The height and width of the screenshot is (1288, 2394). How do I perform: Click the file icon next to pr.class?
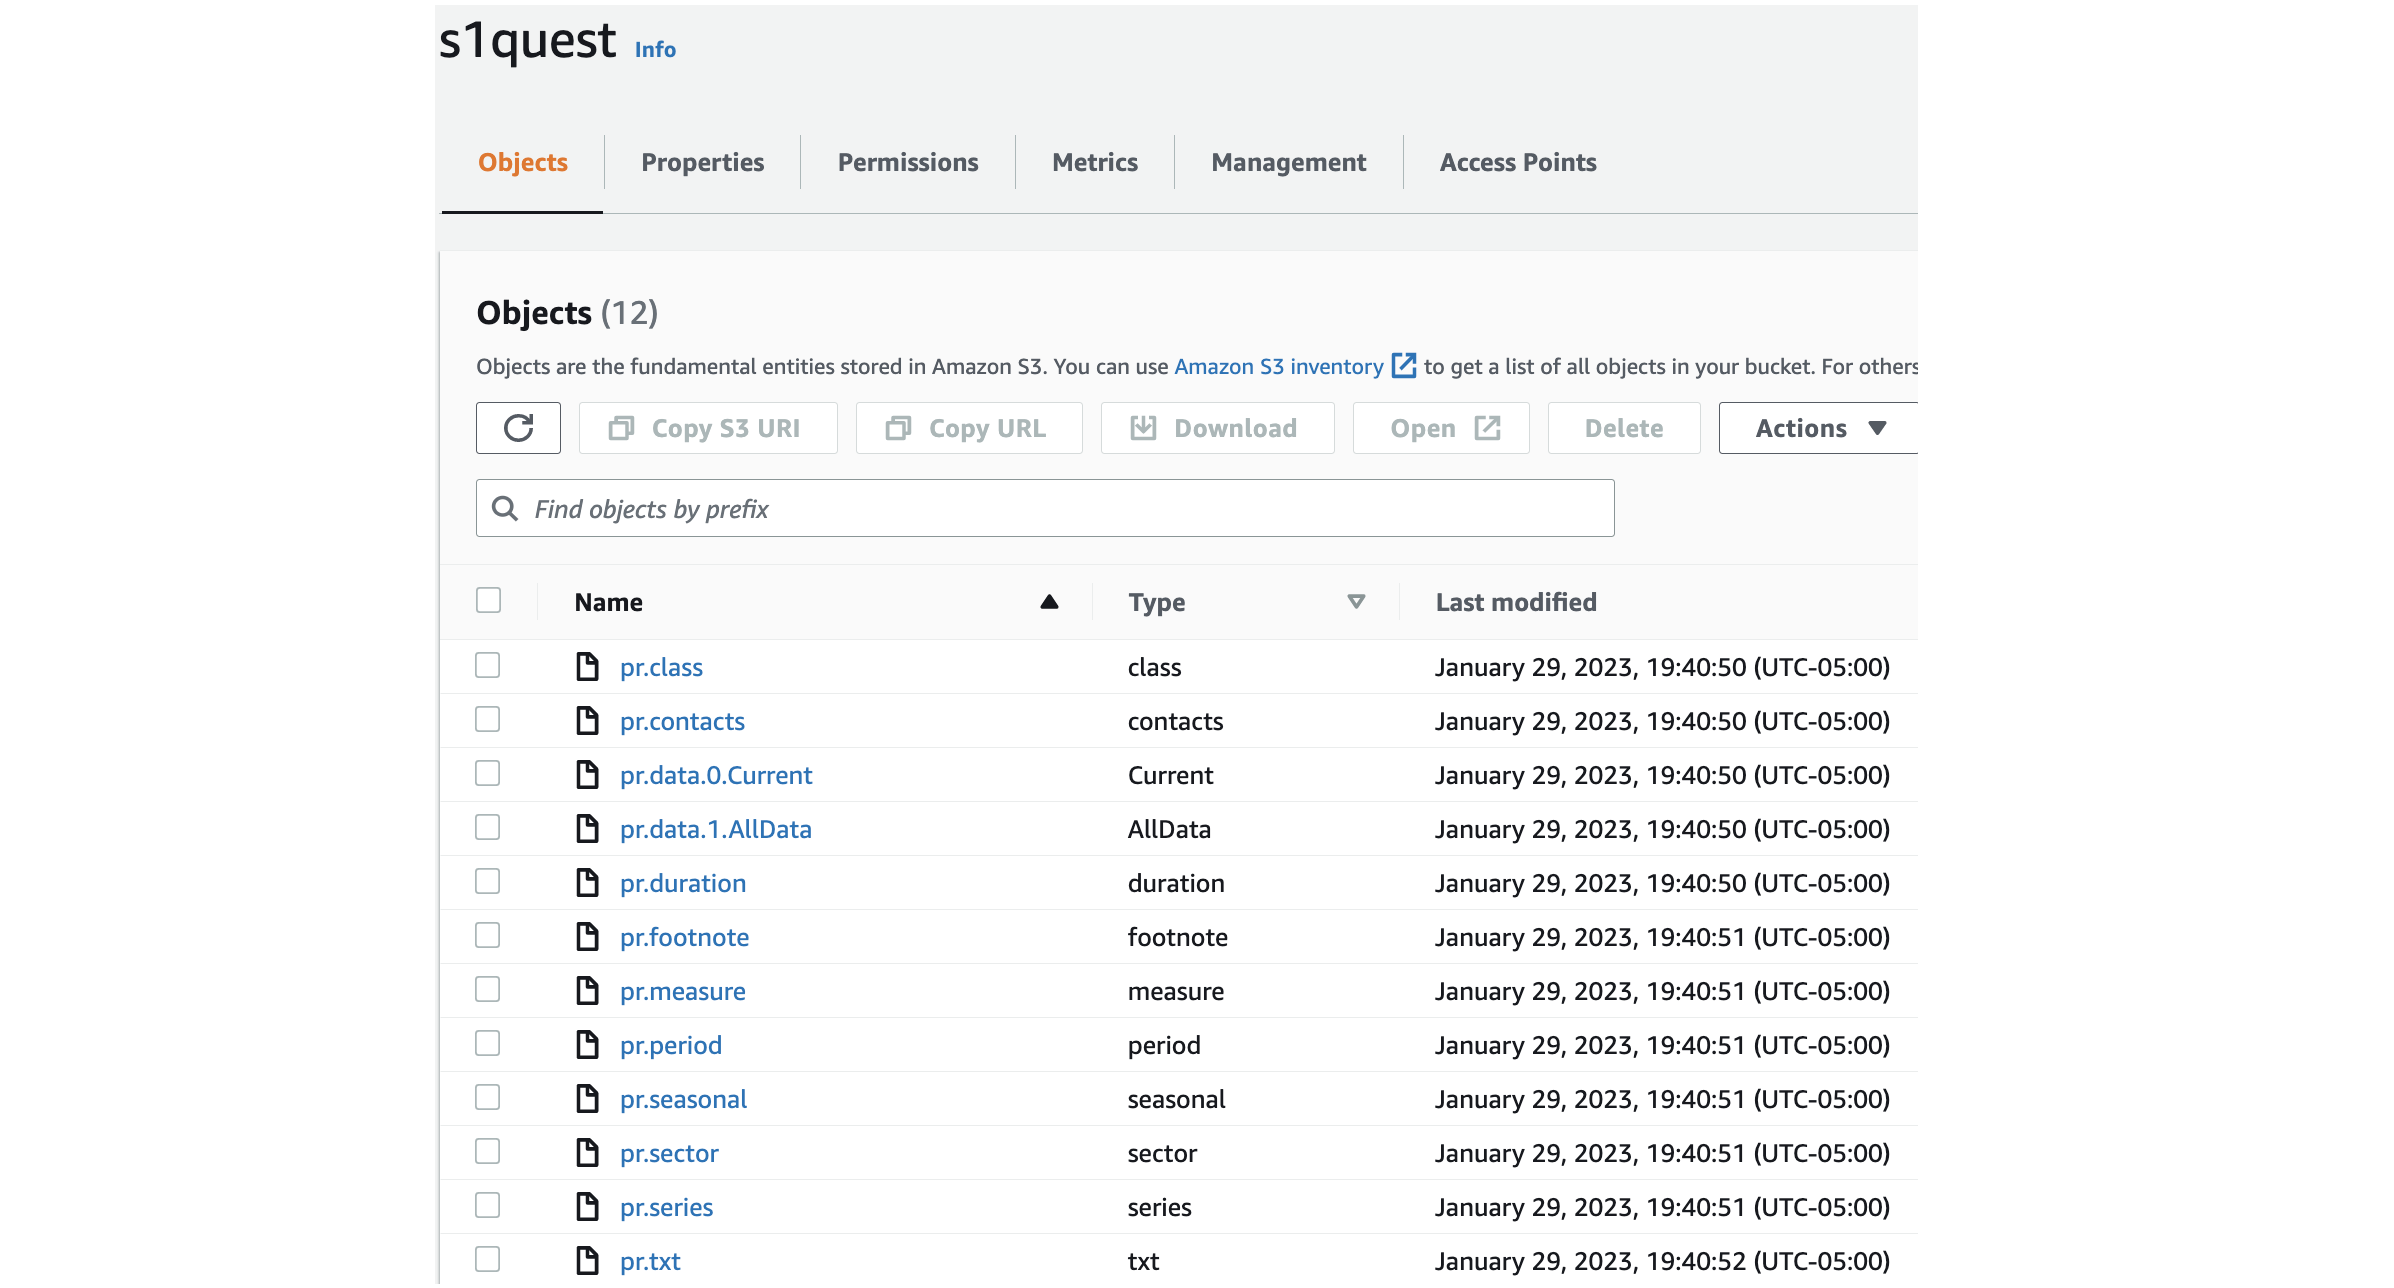(587, 667)
